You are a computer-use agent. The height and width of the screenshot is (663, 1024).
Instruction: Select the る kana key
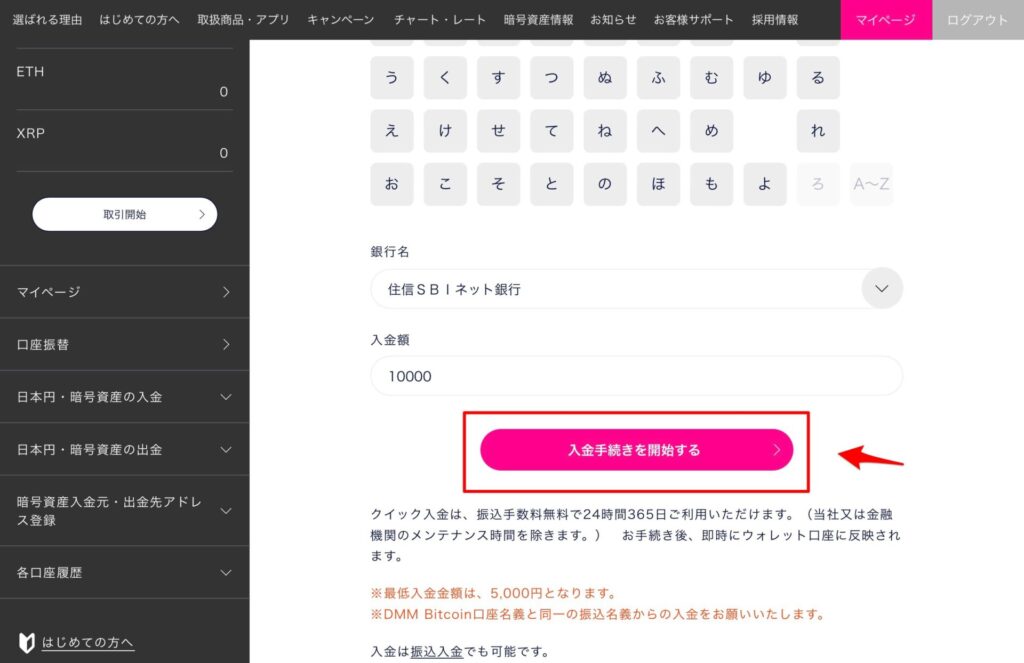(x=818, y=78)
